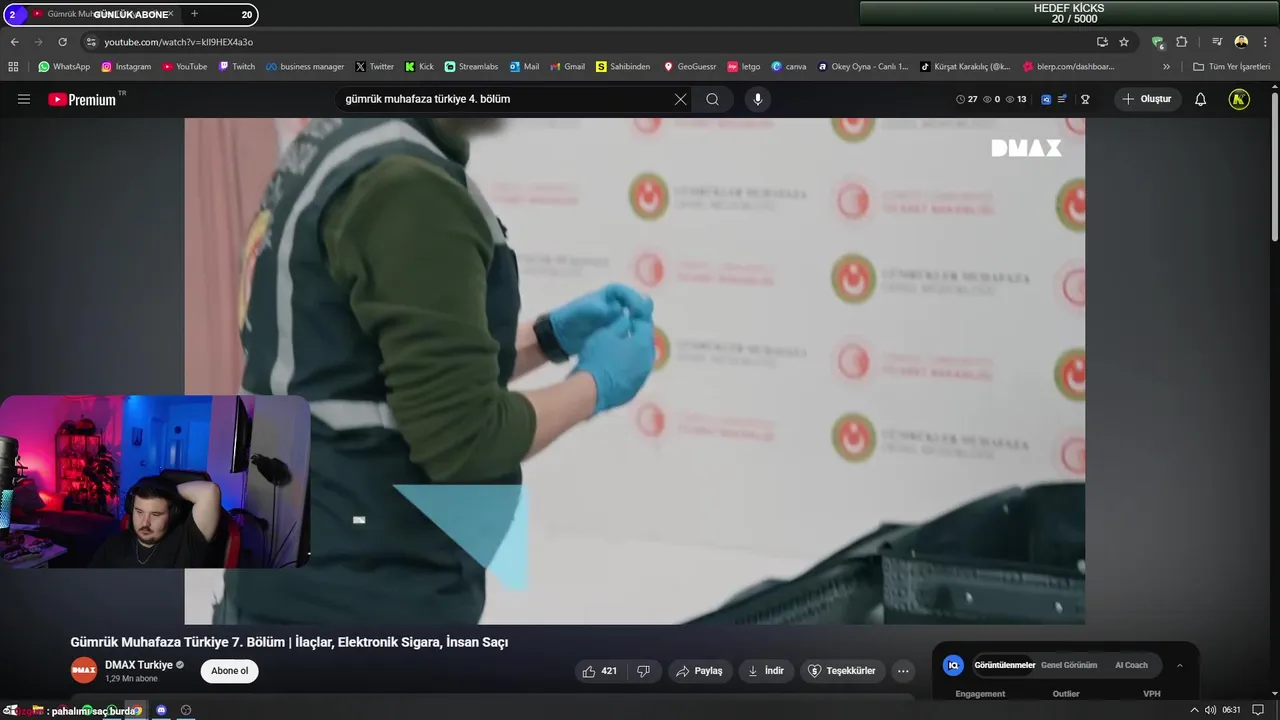Open the vidIQ extension icon in YouTube header
This screenshot has width=1280, height=720.
coord(1046,99)
